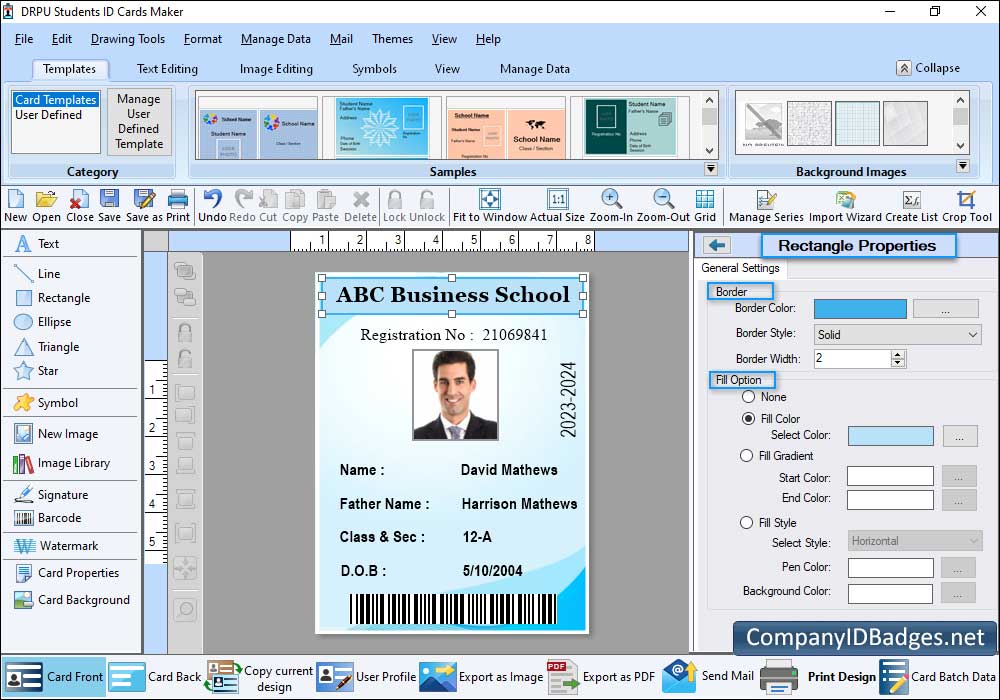The width and height of the screenshot is (1000, 700).
Task: Click Save as toolbar icon
Action: tap(145, 205)
